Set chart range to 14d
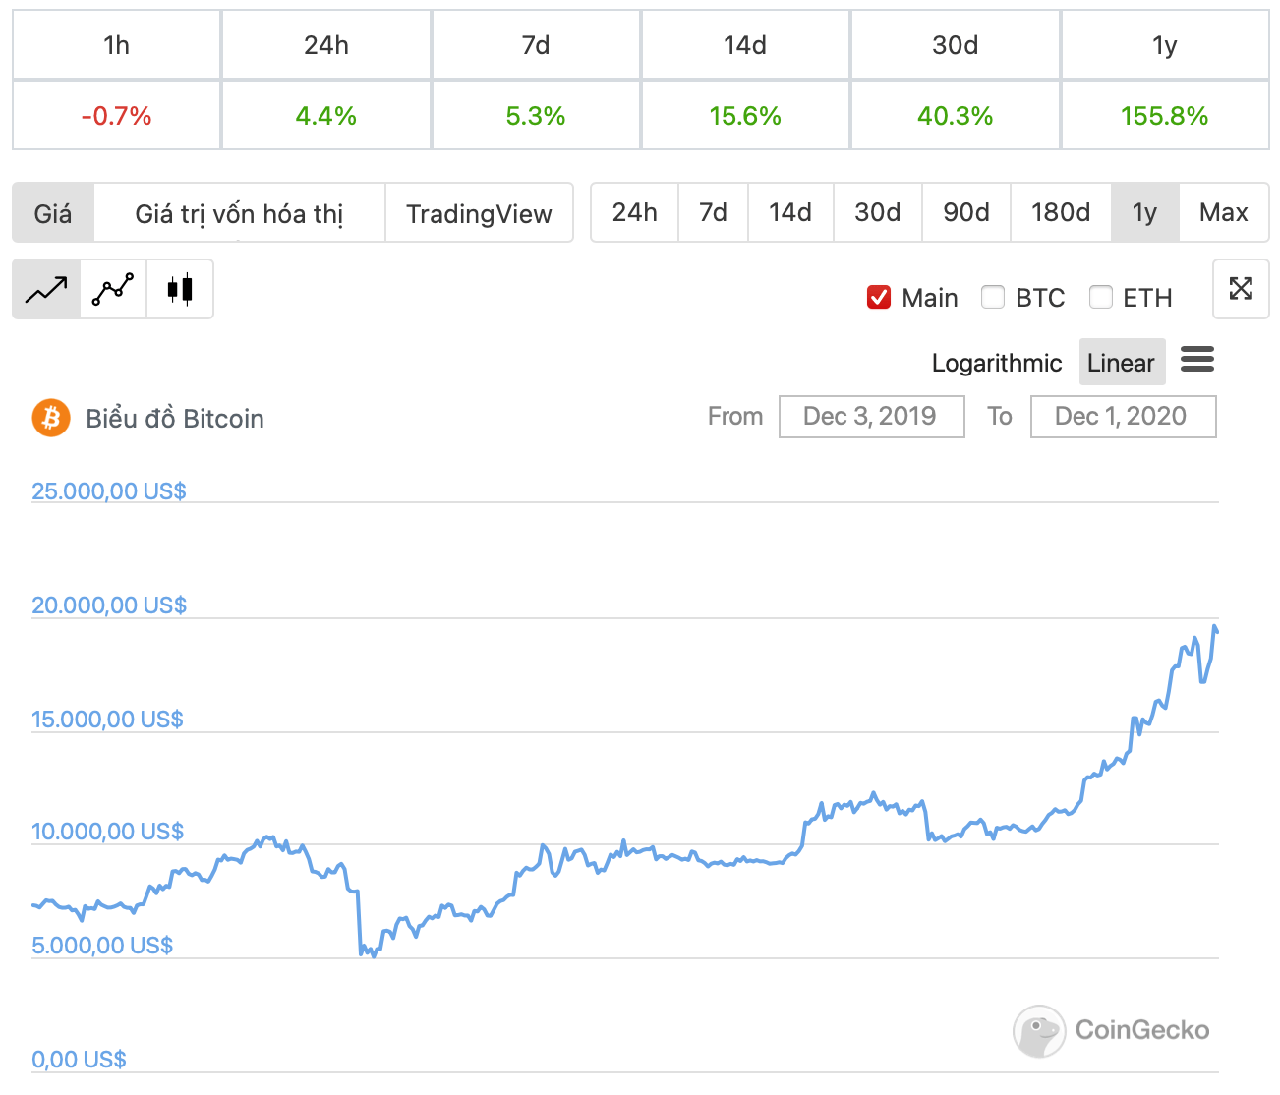 click(x=790, y=212)
